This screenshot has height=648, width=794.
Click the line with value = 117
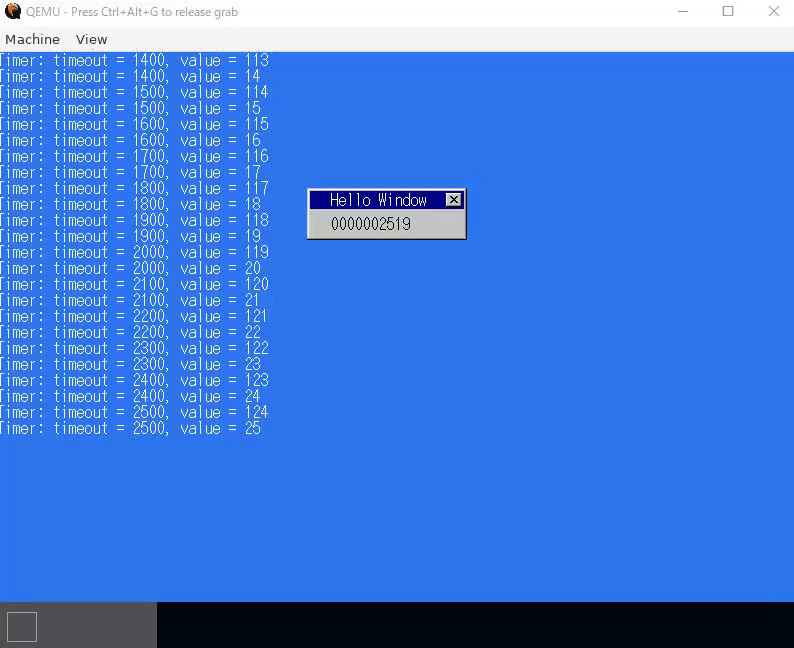(x=134, y=189)
